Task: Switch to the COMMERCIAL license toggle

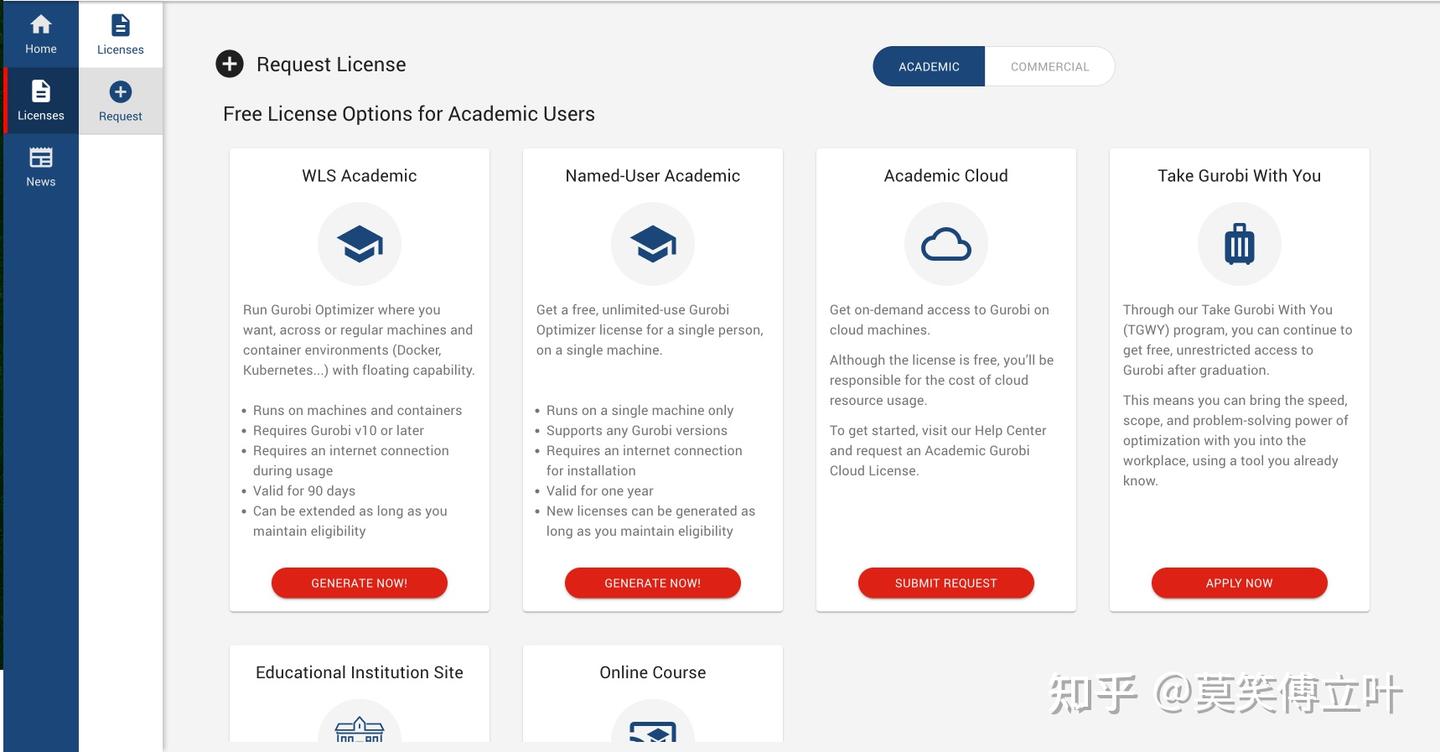Action: pos(1050,67)
